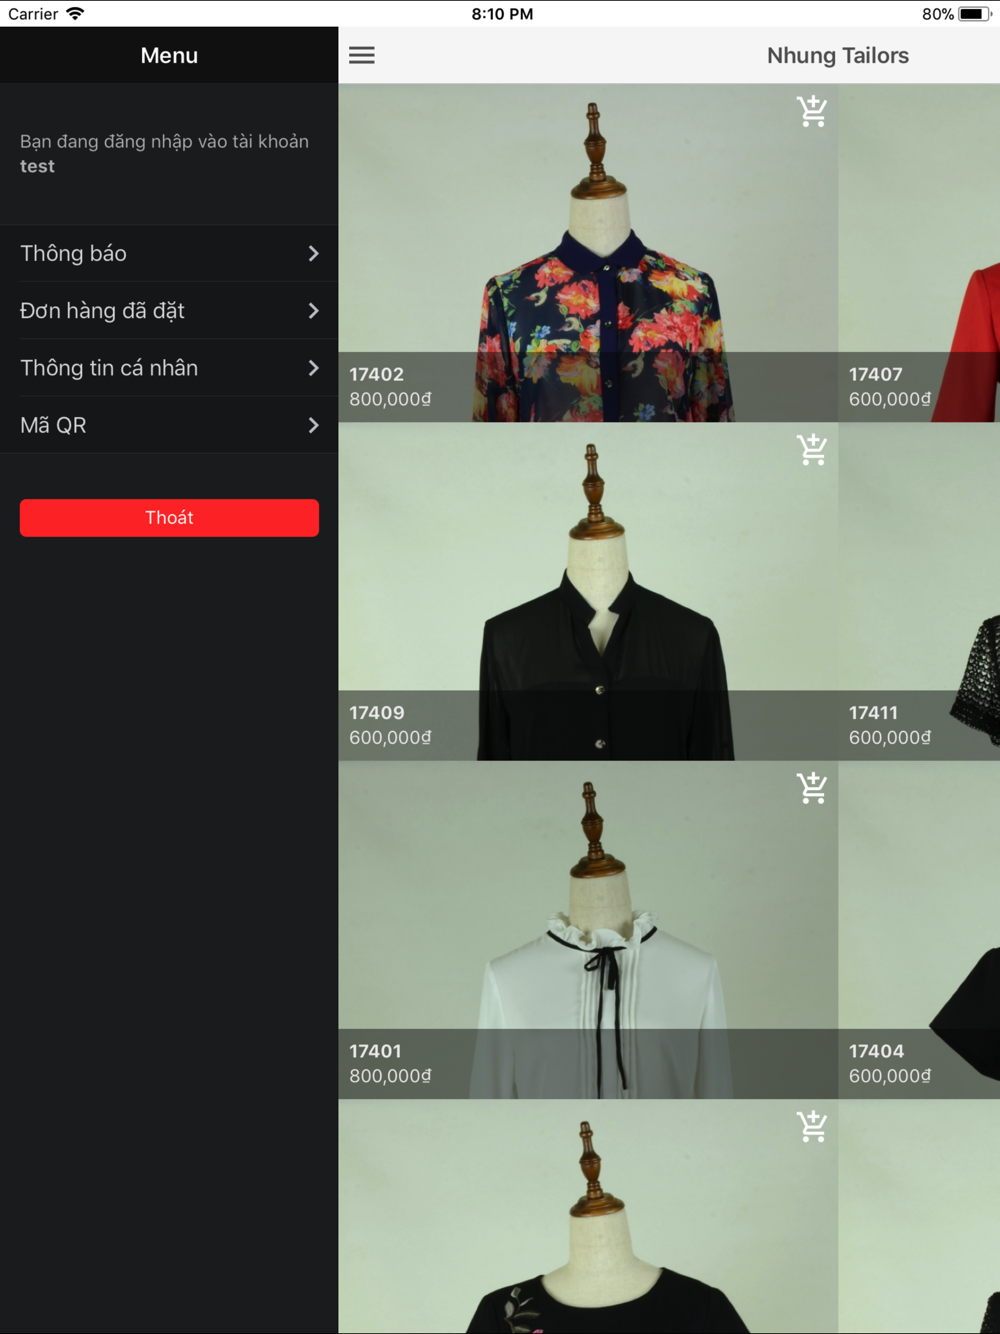This screenshot has width=1000, height=1334.
Task: Expand the Đơn hàng đã đặt chevron
Action: (313, 311)
